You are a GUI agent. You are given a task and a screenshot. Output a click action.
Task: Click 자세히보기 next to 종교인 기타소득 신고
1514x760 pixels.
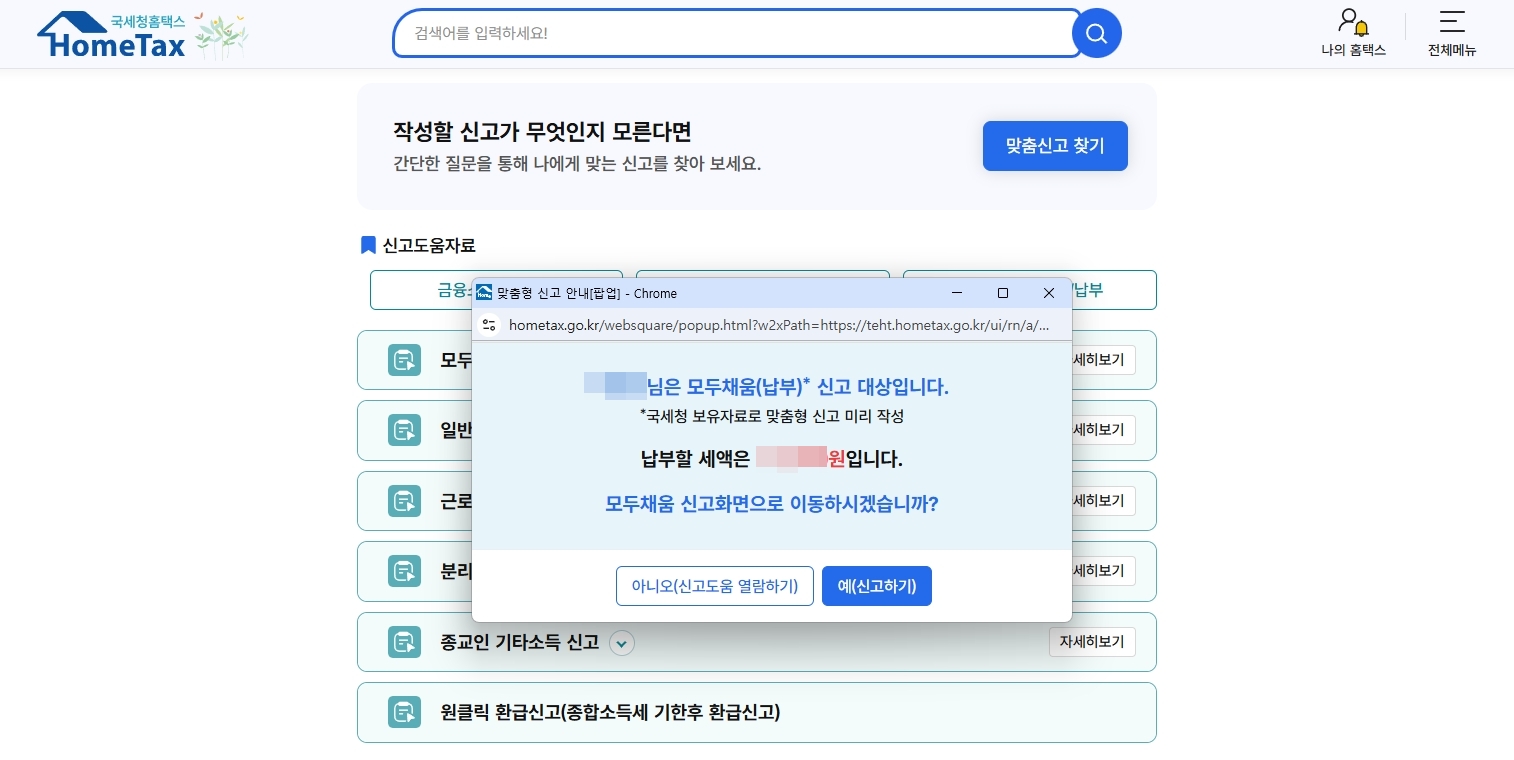point(1092,642)
